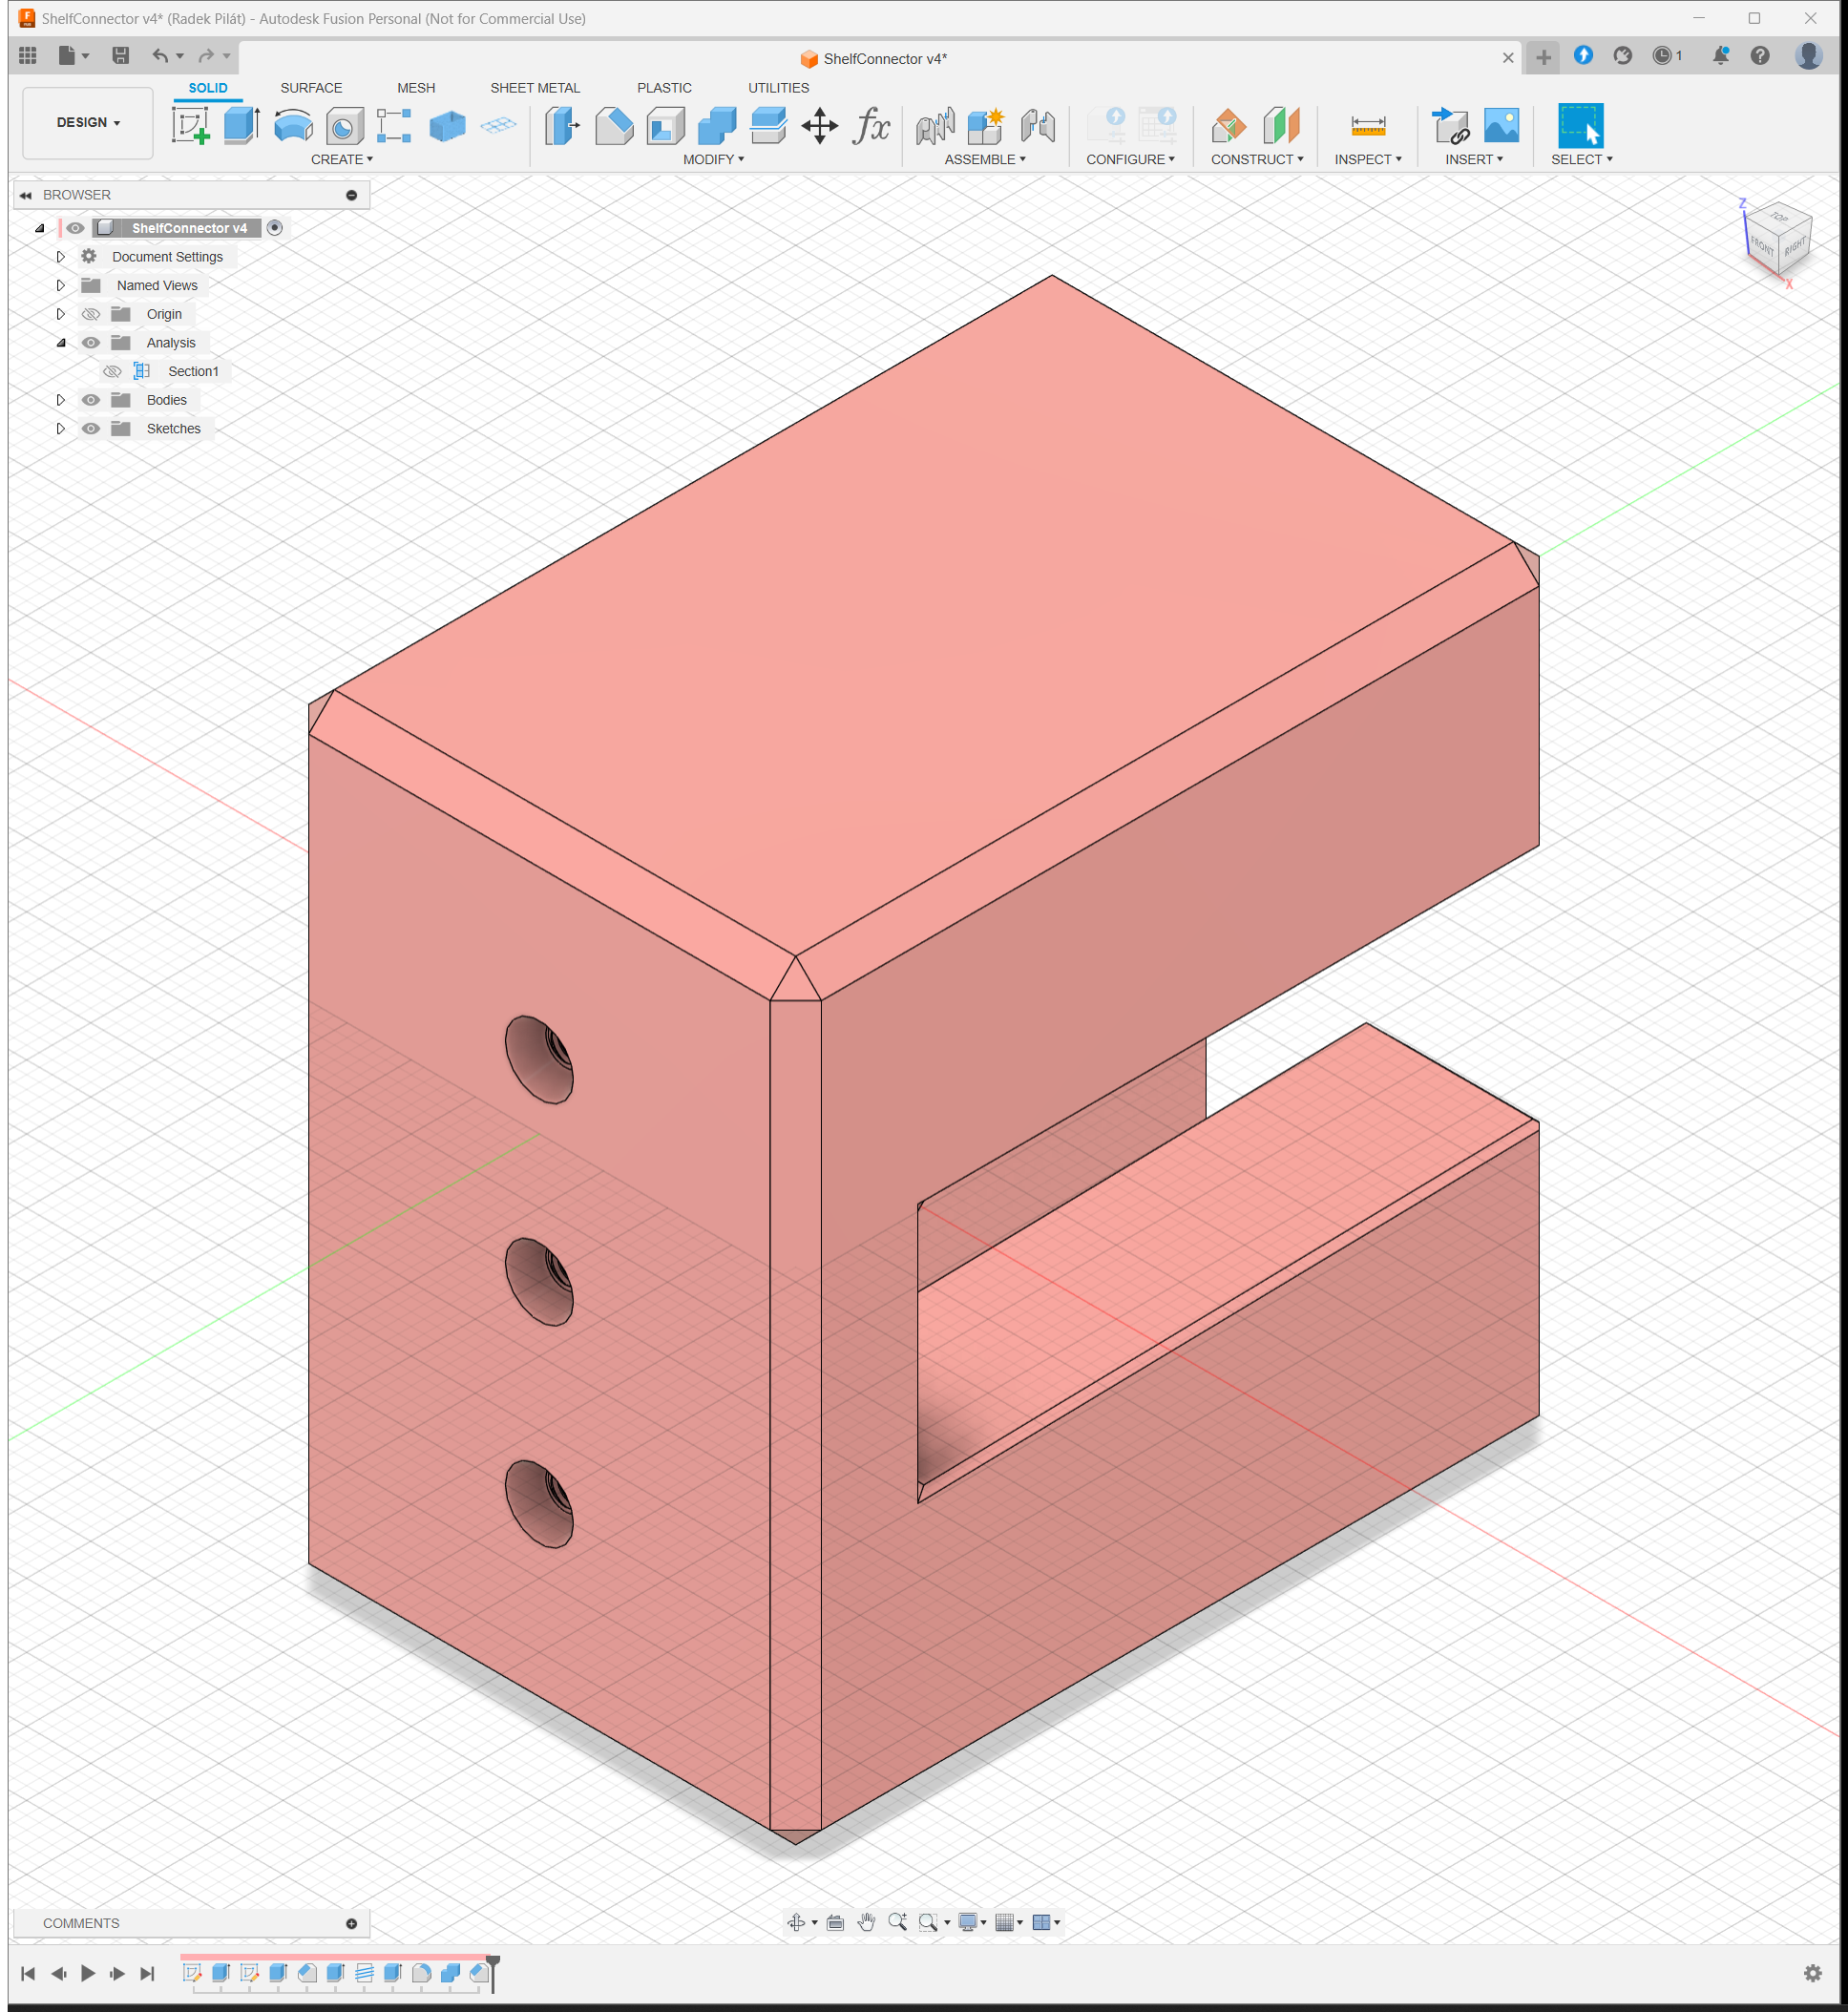
Task: Select the Combine tool
Action: click(717, 126)
